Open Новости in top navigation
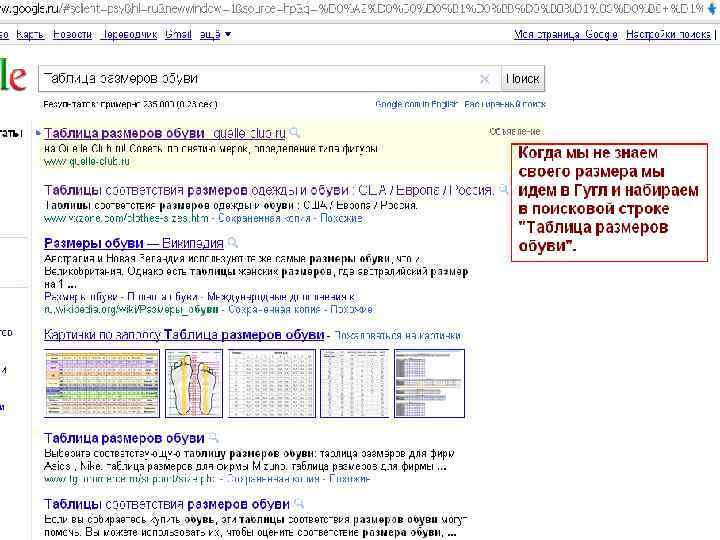The width and height of the screenshot is (720, 540). click(72, 34)
